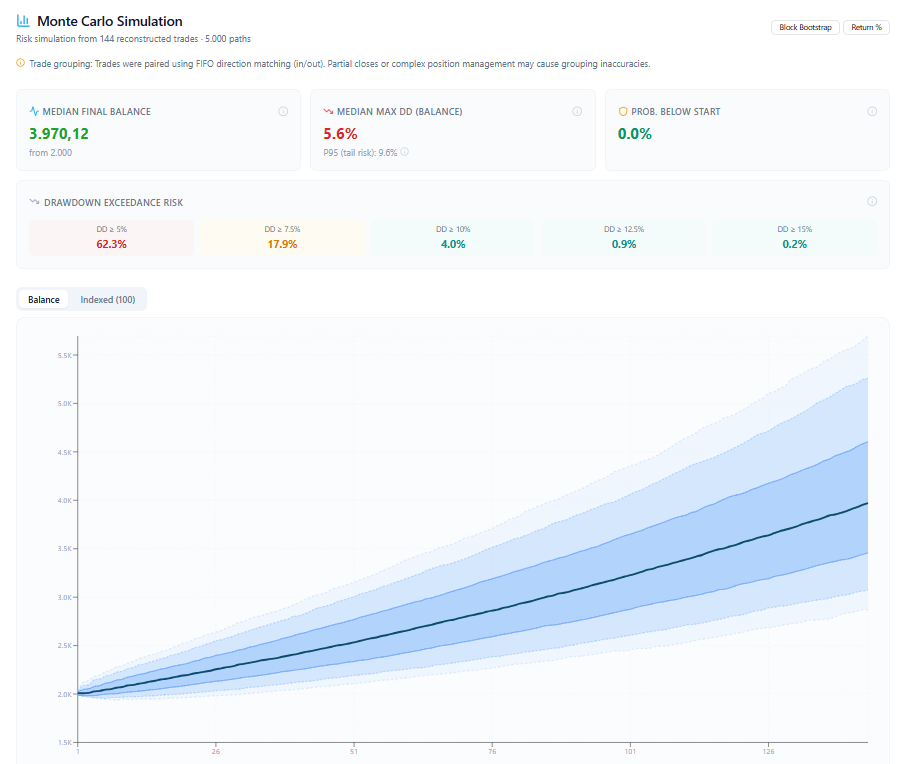Switch to the Indexed (100) tab

[x=108, y=300]
